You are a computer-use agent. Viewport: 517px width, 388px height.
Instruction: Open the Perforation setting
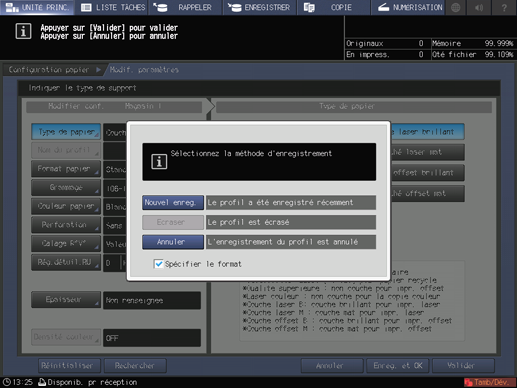(x=66, y=225)
